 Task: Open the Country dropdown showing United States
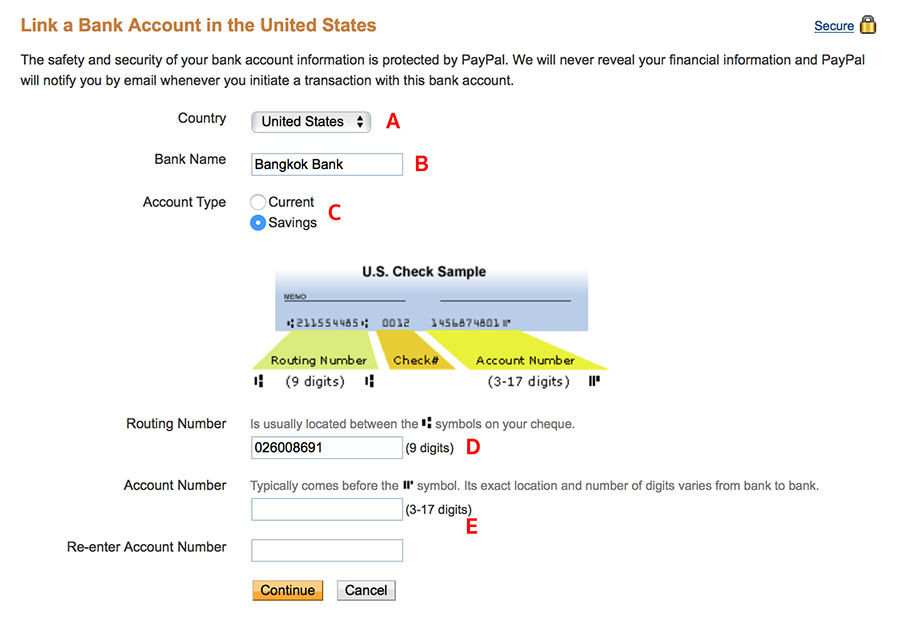pyautogui.click(x=311, y=122)
